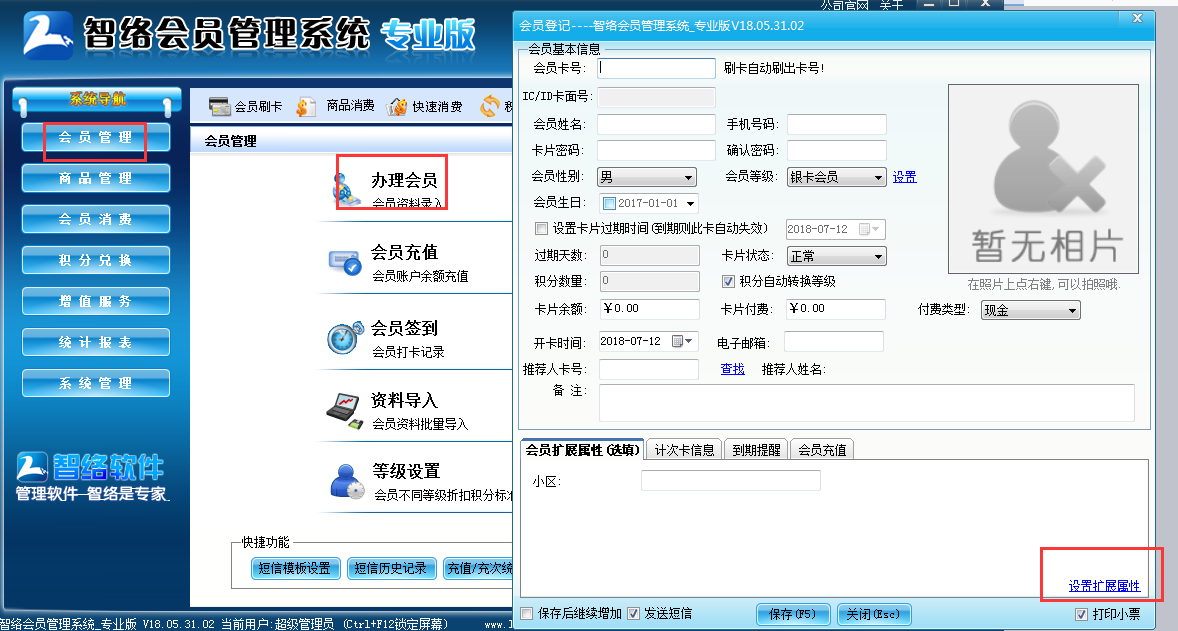Click the 快速消费 toolbar icon
Viewport: 1178px width, 631px height.
tap(397, 107)
